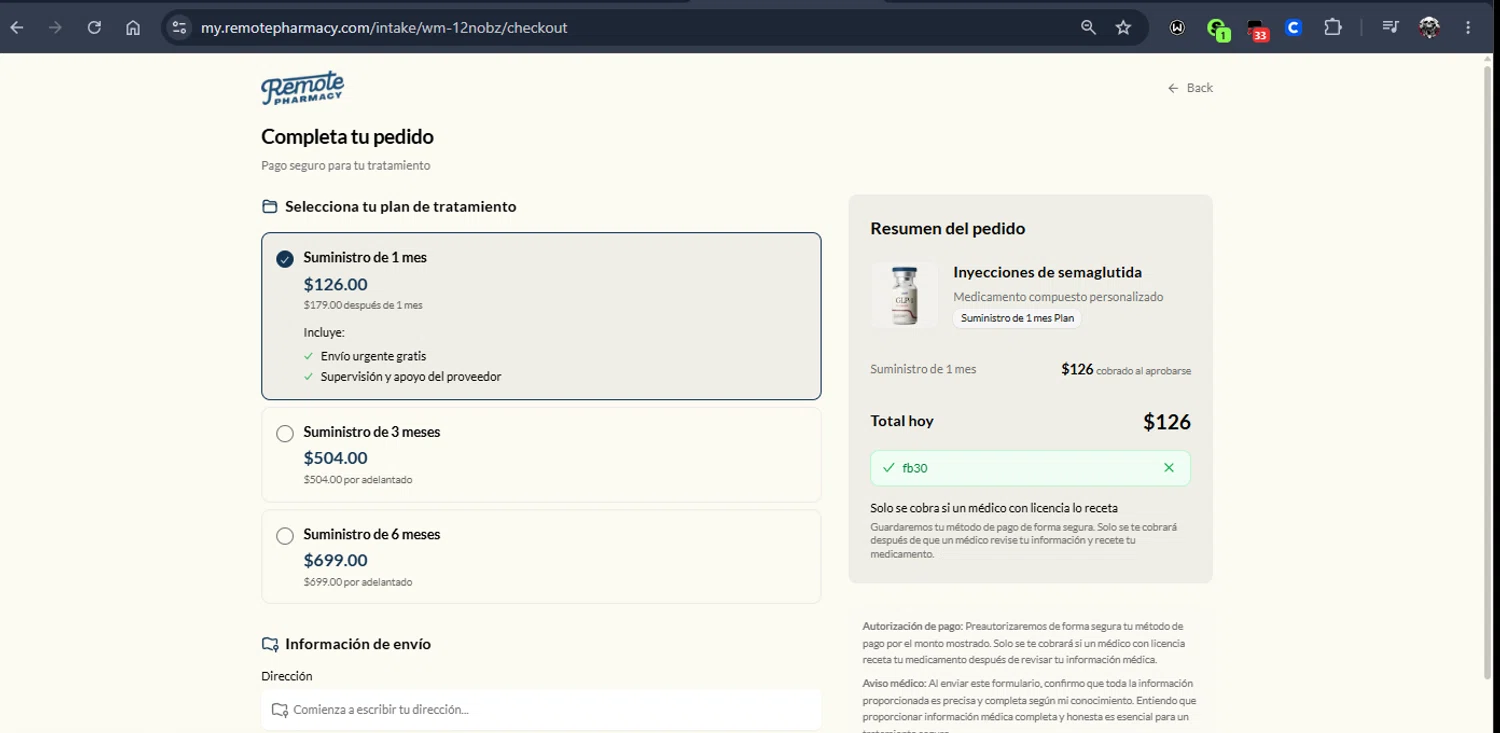Click the Total hoy $126 amount
This screenshot has width=1500, height=733.
pyautogui.click(x=1167, y=422)
